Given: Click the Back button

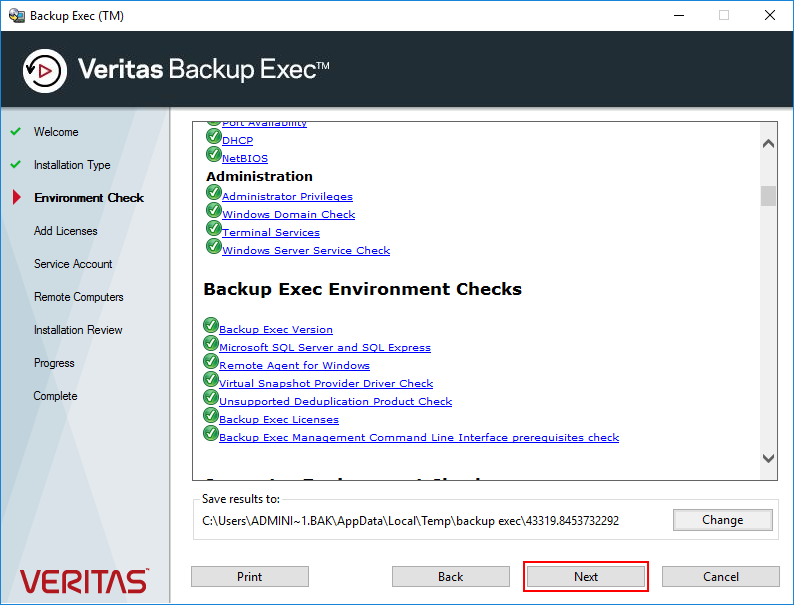Looking at the screenshot, I should (451, 577).
